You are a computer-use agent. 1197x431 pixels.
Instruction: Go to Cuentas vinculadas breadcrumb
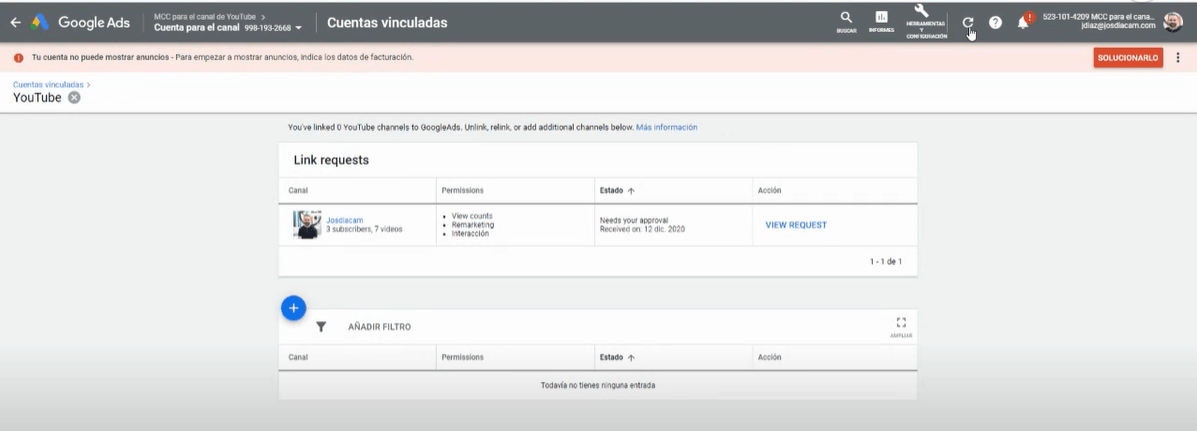(48, 85)
